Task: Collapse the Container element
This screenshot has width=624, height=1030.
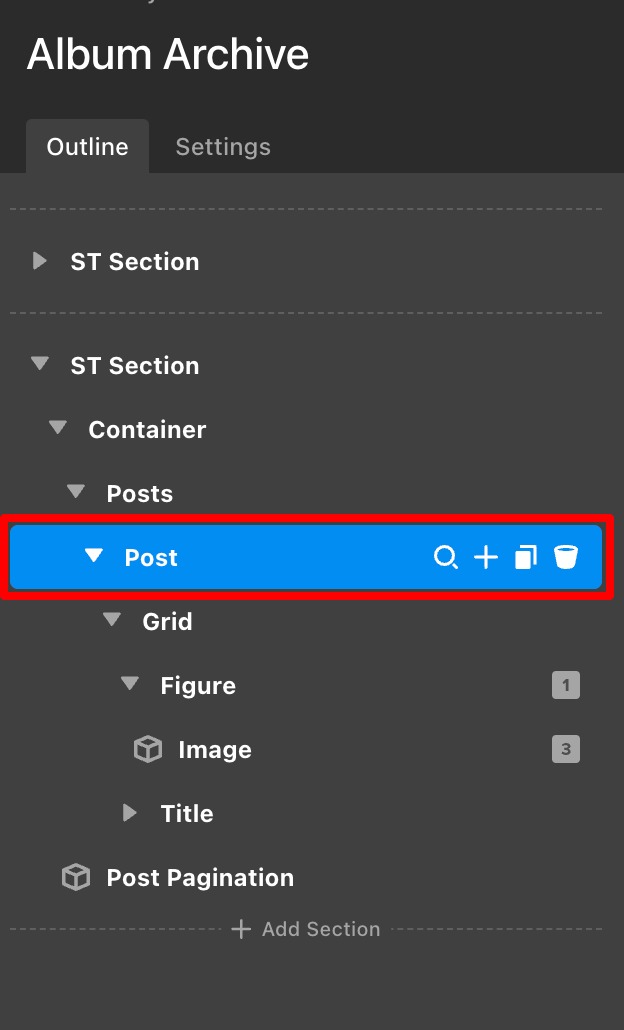Action: [58, 429]
